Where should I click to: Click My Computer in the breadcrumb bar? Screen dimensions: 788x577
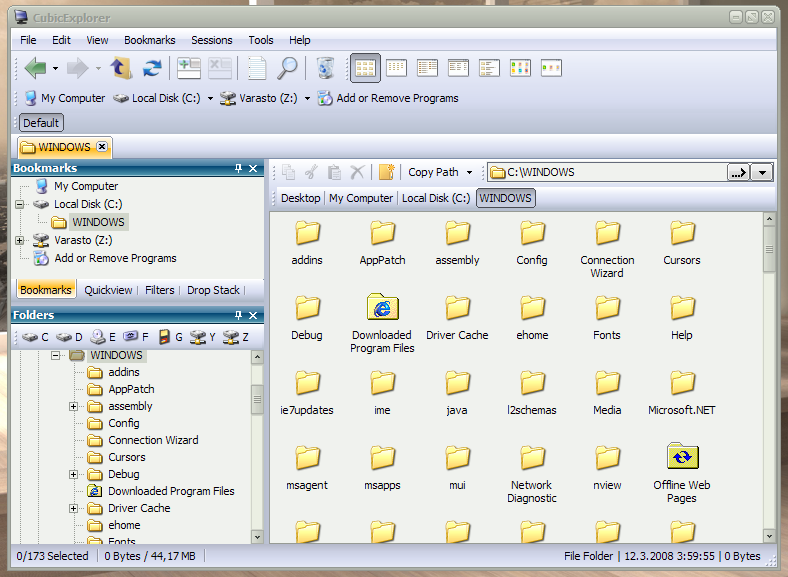(x=361, y=198)
